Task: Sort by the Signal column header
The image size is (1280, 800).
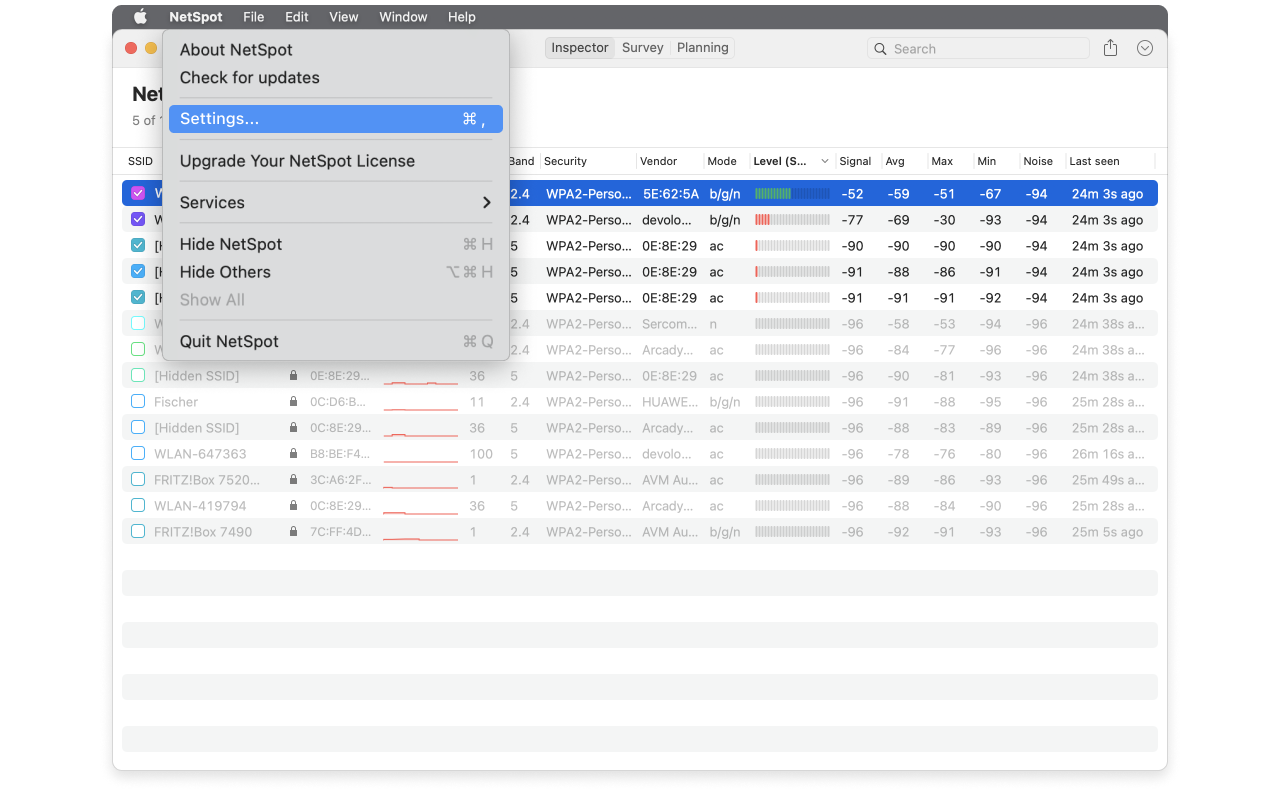Action: tap(856, 161)
